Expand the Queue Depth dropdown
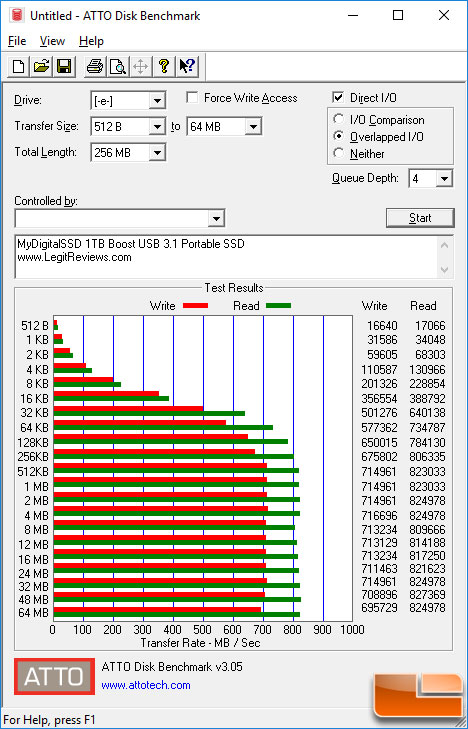 (x=431, y=179)
